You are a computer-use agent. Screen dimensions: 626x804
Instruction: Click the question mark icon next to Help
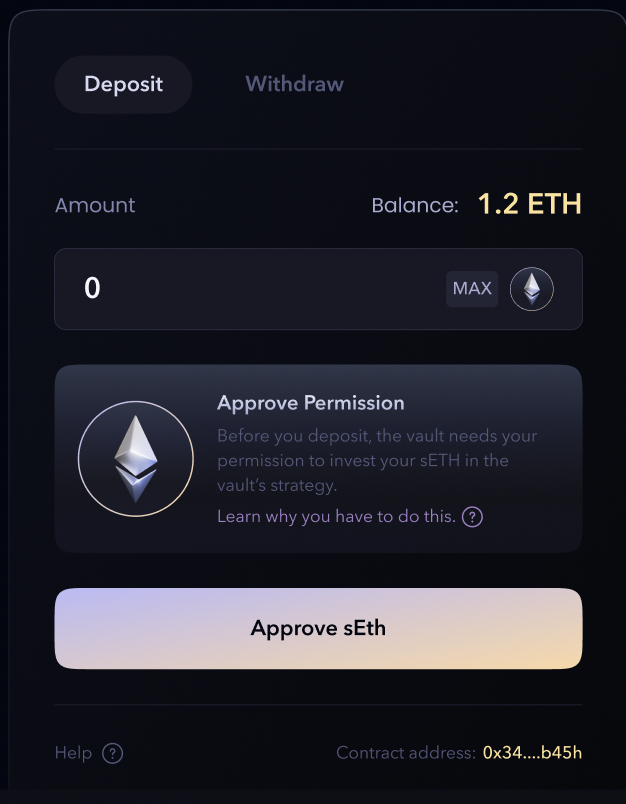(113, 753)
